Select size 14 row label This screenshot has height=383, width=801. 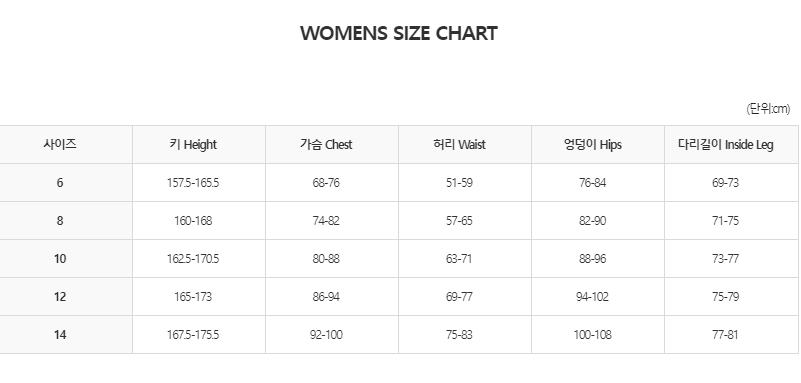(x=60, y=335)
